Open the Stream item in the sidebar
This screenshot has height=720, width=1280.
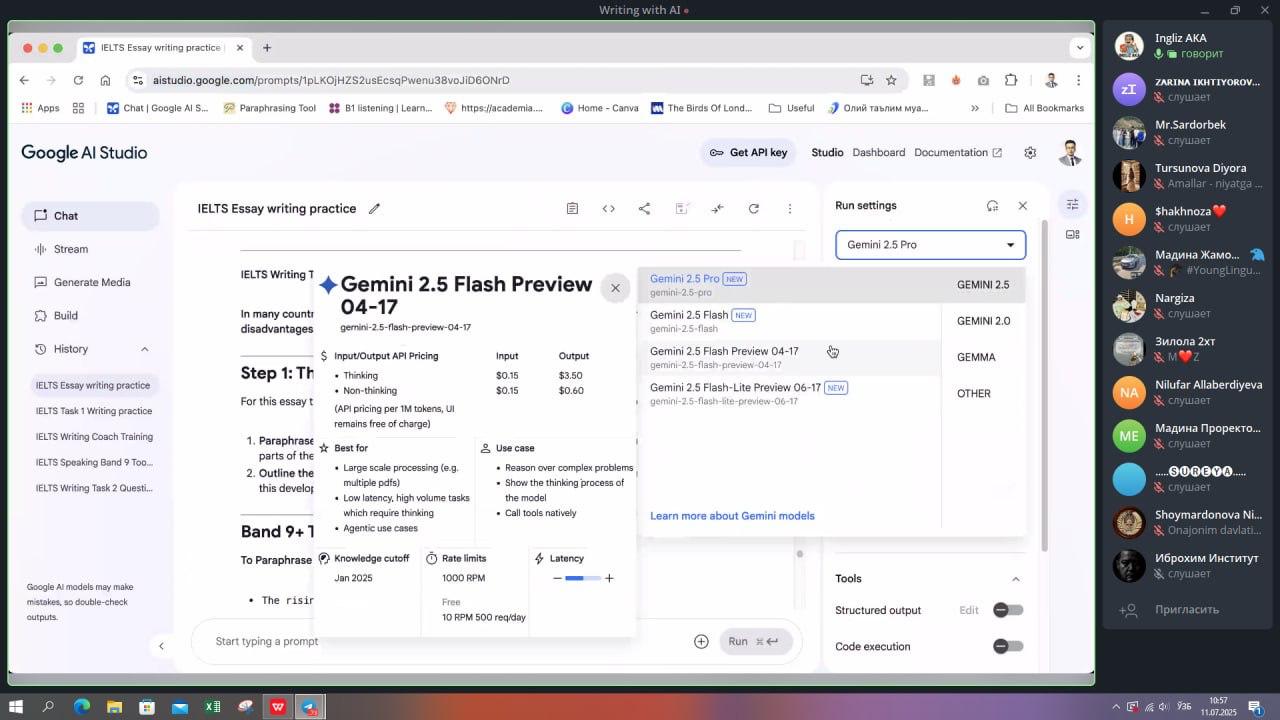[x=90, y=249]
